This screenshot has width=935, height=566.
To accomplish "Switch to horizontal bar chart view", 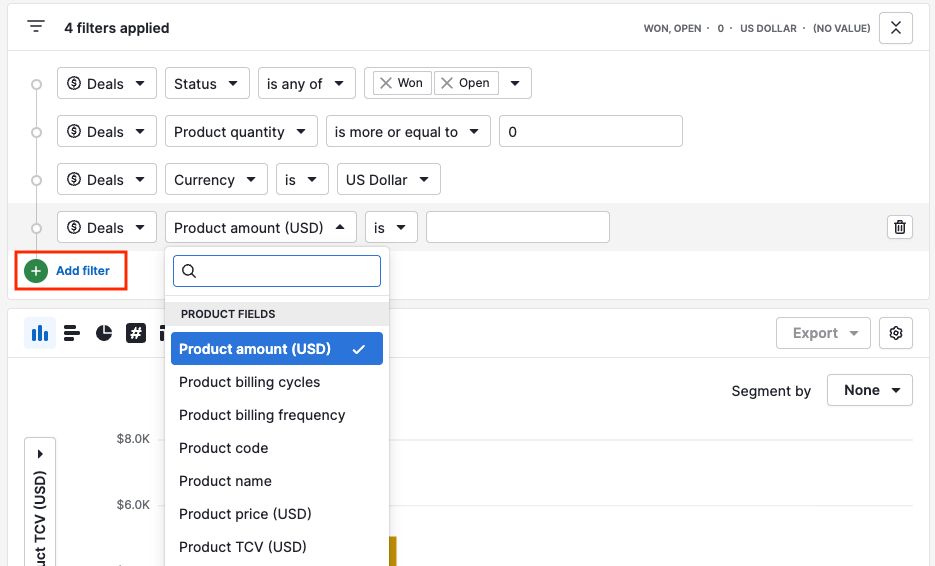I will pos(72,333).
